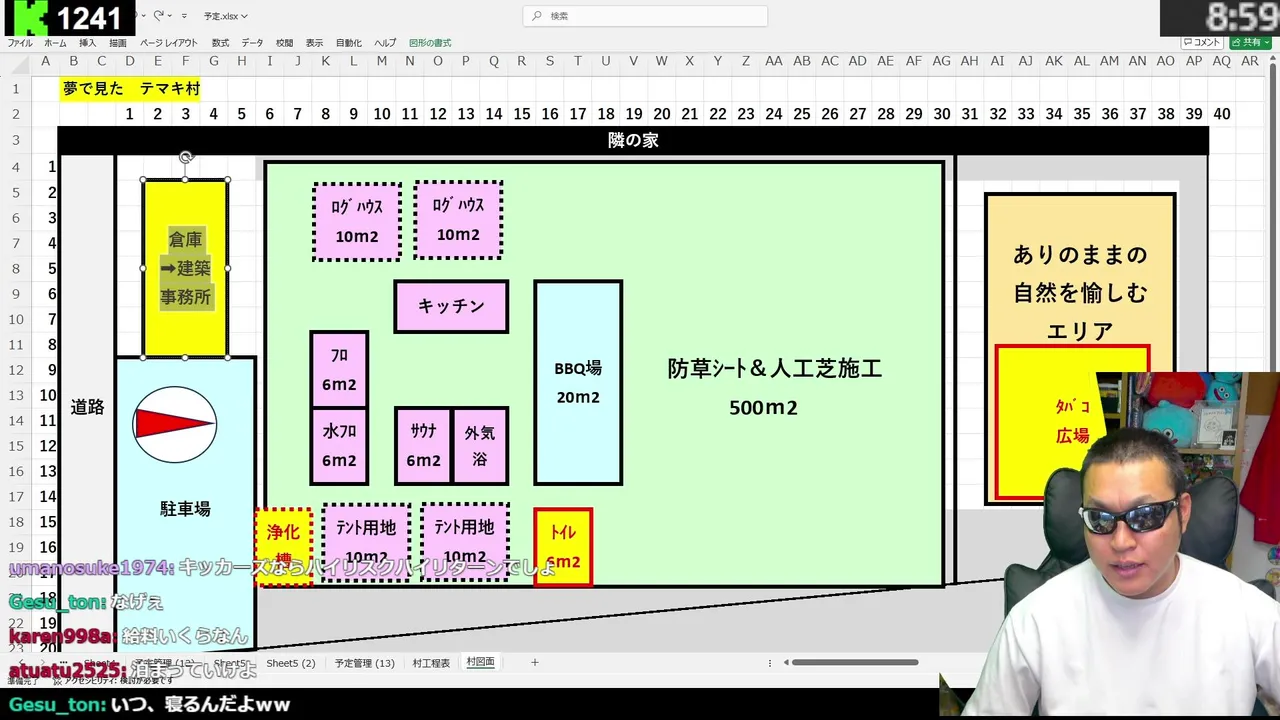Select the フロ 6m2 shape
The width and height of the screenshot is (1280, 720).
(x=339, y=369)
